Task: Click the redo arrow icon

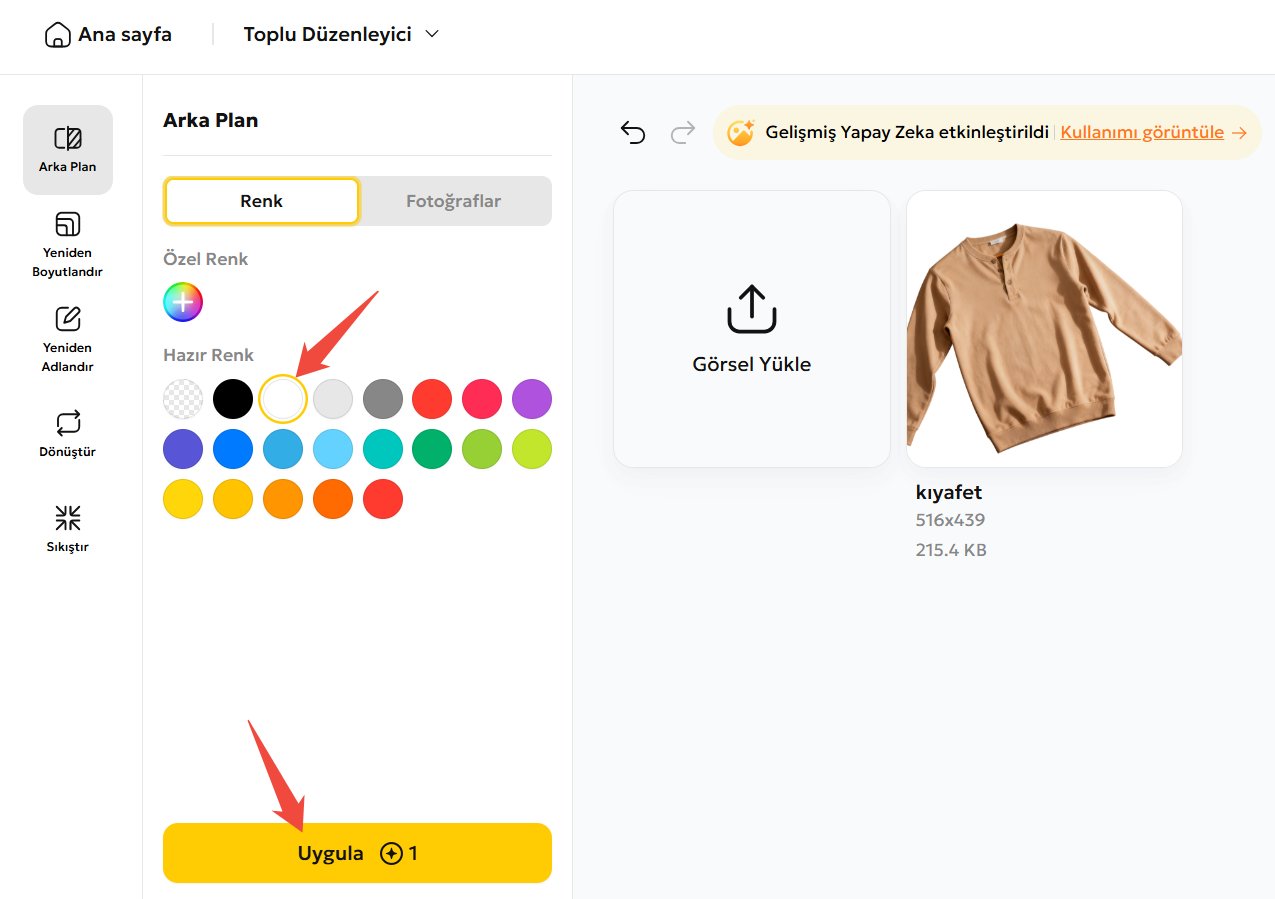Action: pyautogui.click(x=683, y=133)
